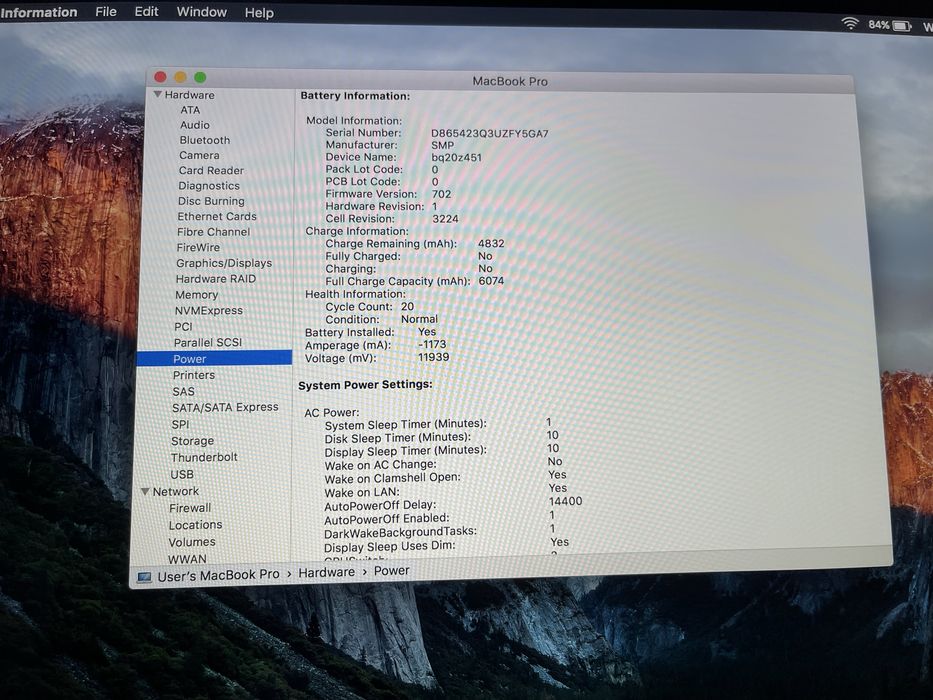This screenshot has width=933, height=700.
Task: Select WWAN under Network
Action: (x=187, y=559)
